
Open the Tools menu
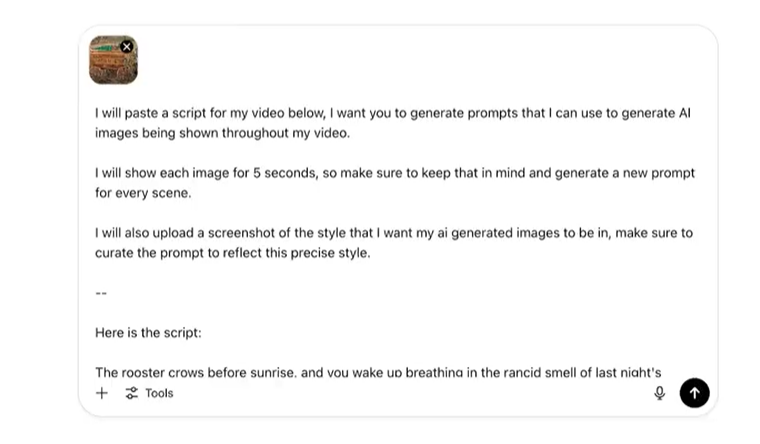tap(150, 393)
